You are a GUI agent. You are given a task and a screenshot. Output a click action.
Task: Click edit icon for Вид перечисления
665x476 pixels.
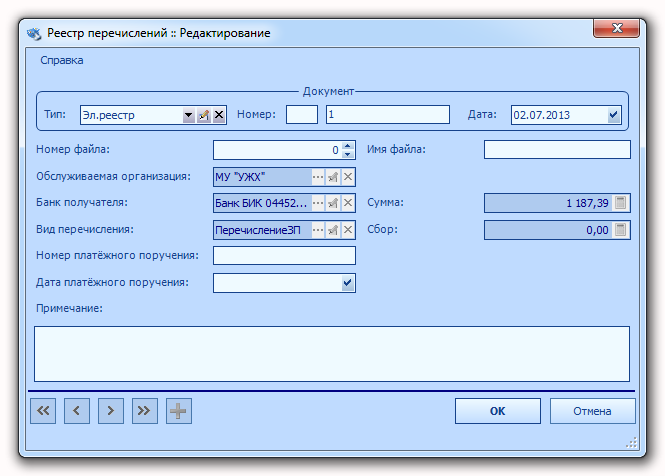333,230
